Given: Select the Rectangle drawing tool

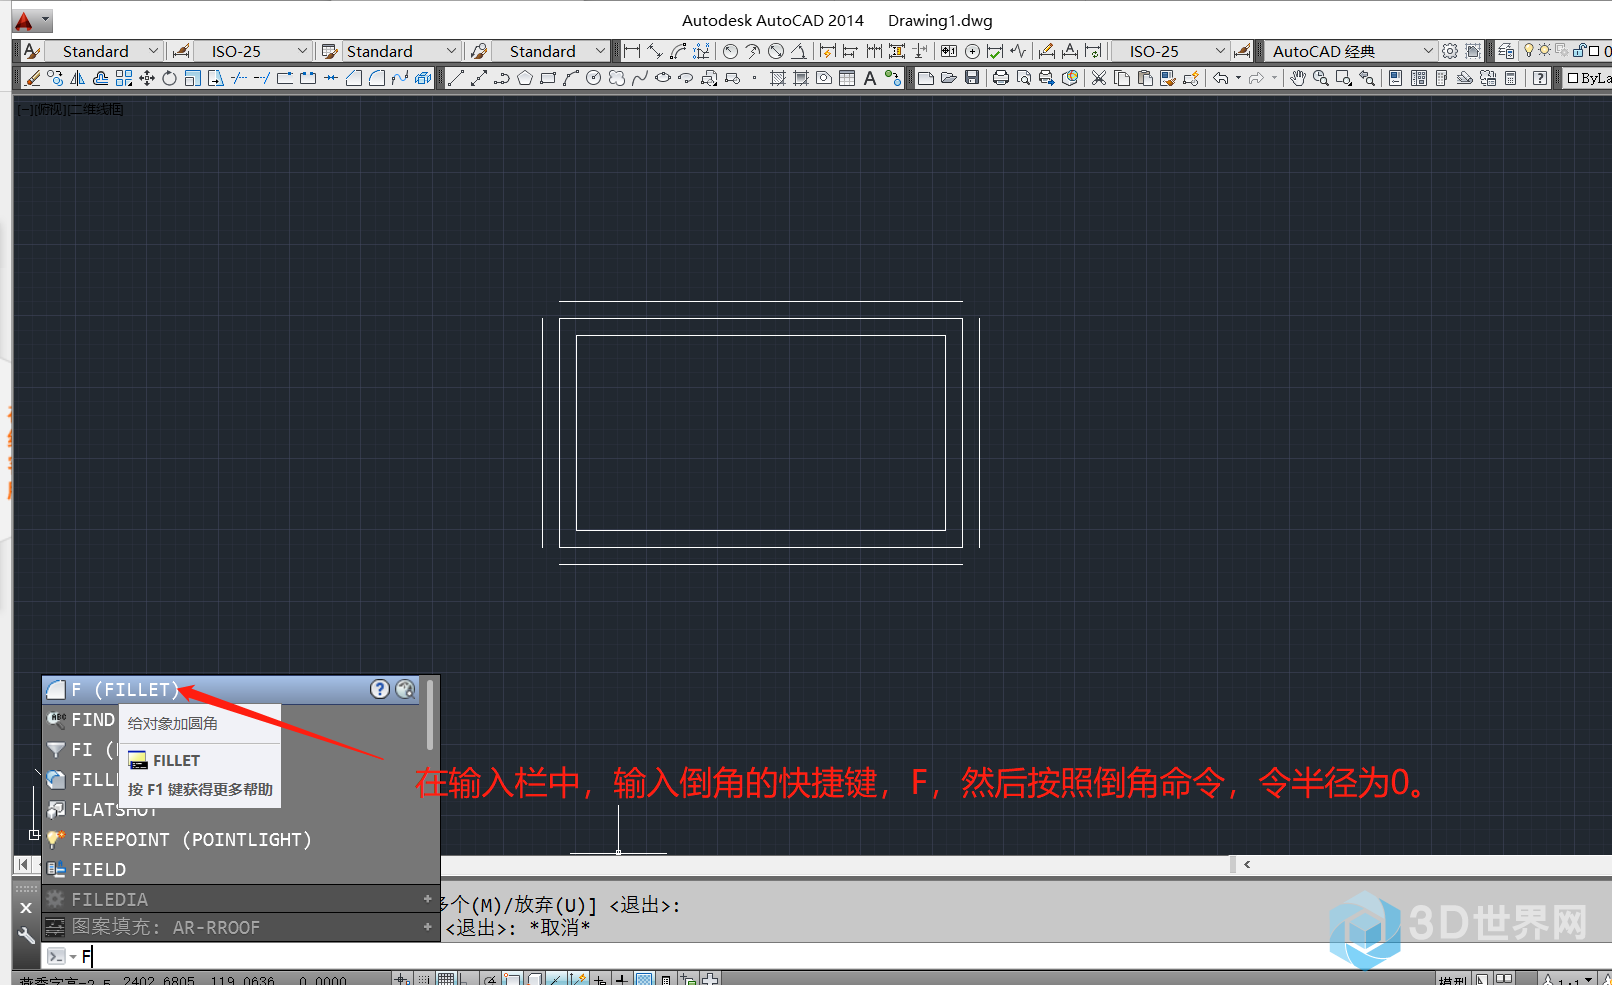Looking at the screenshot, I should [547, 78].
